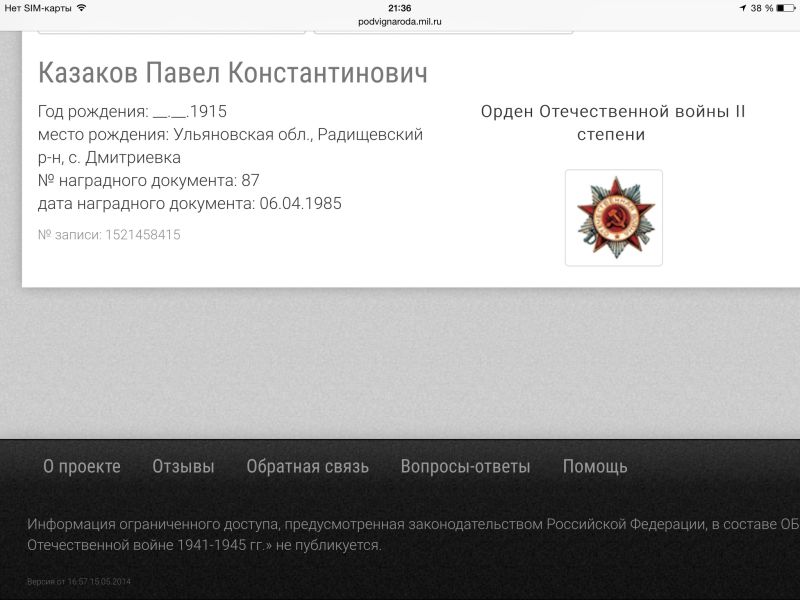Open «Обратная связь» in the footer
800x600 pixels.
[307, 466]
